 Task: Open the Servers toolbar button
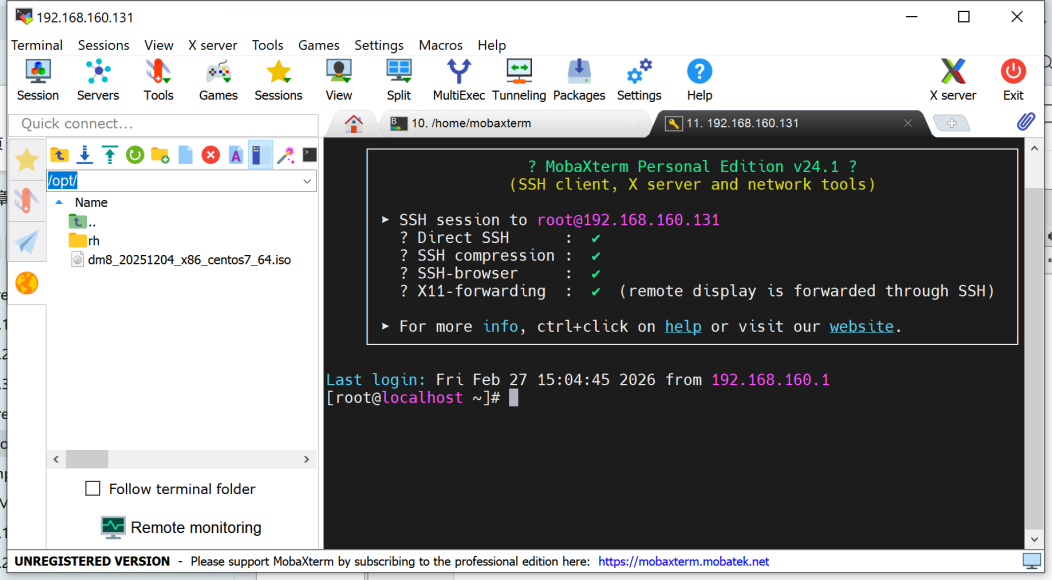click(98, 81)
